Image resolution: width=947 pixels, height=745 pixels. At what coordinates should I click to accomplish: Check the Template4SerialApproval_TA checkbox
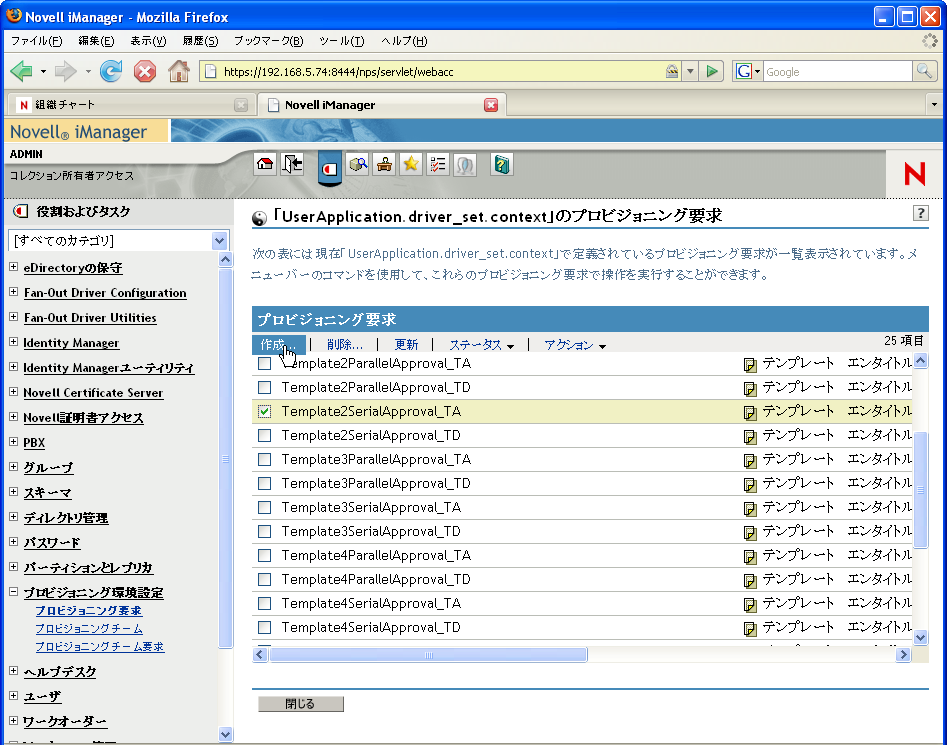[x=265, y=604]
